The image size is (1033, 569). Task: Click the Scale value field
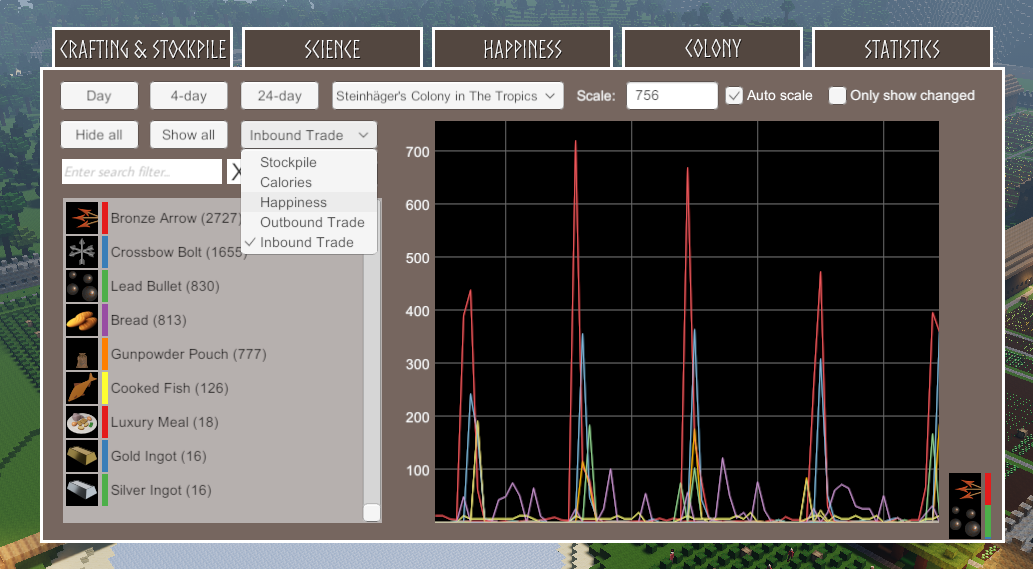pyautogui.click(x=671, y=95)
